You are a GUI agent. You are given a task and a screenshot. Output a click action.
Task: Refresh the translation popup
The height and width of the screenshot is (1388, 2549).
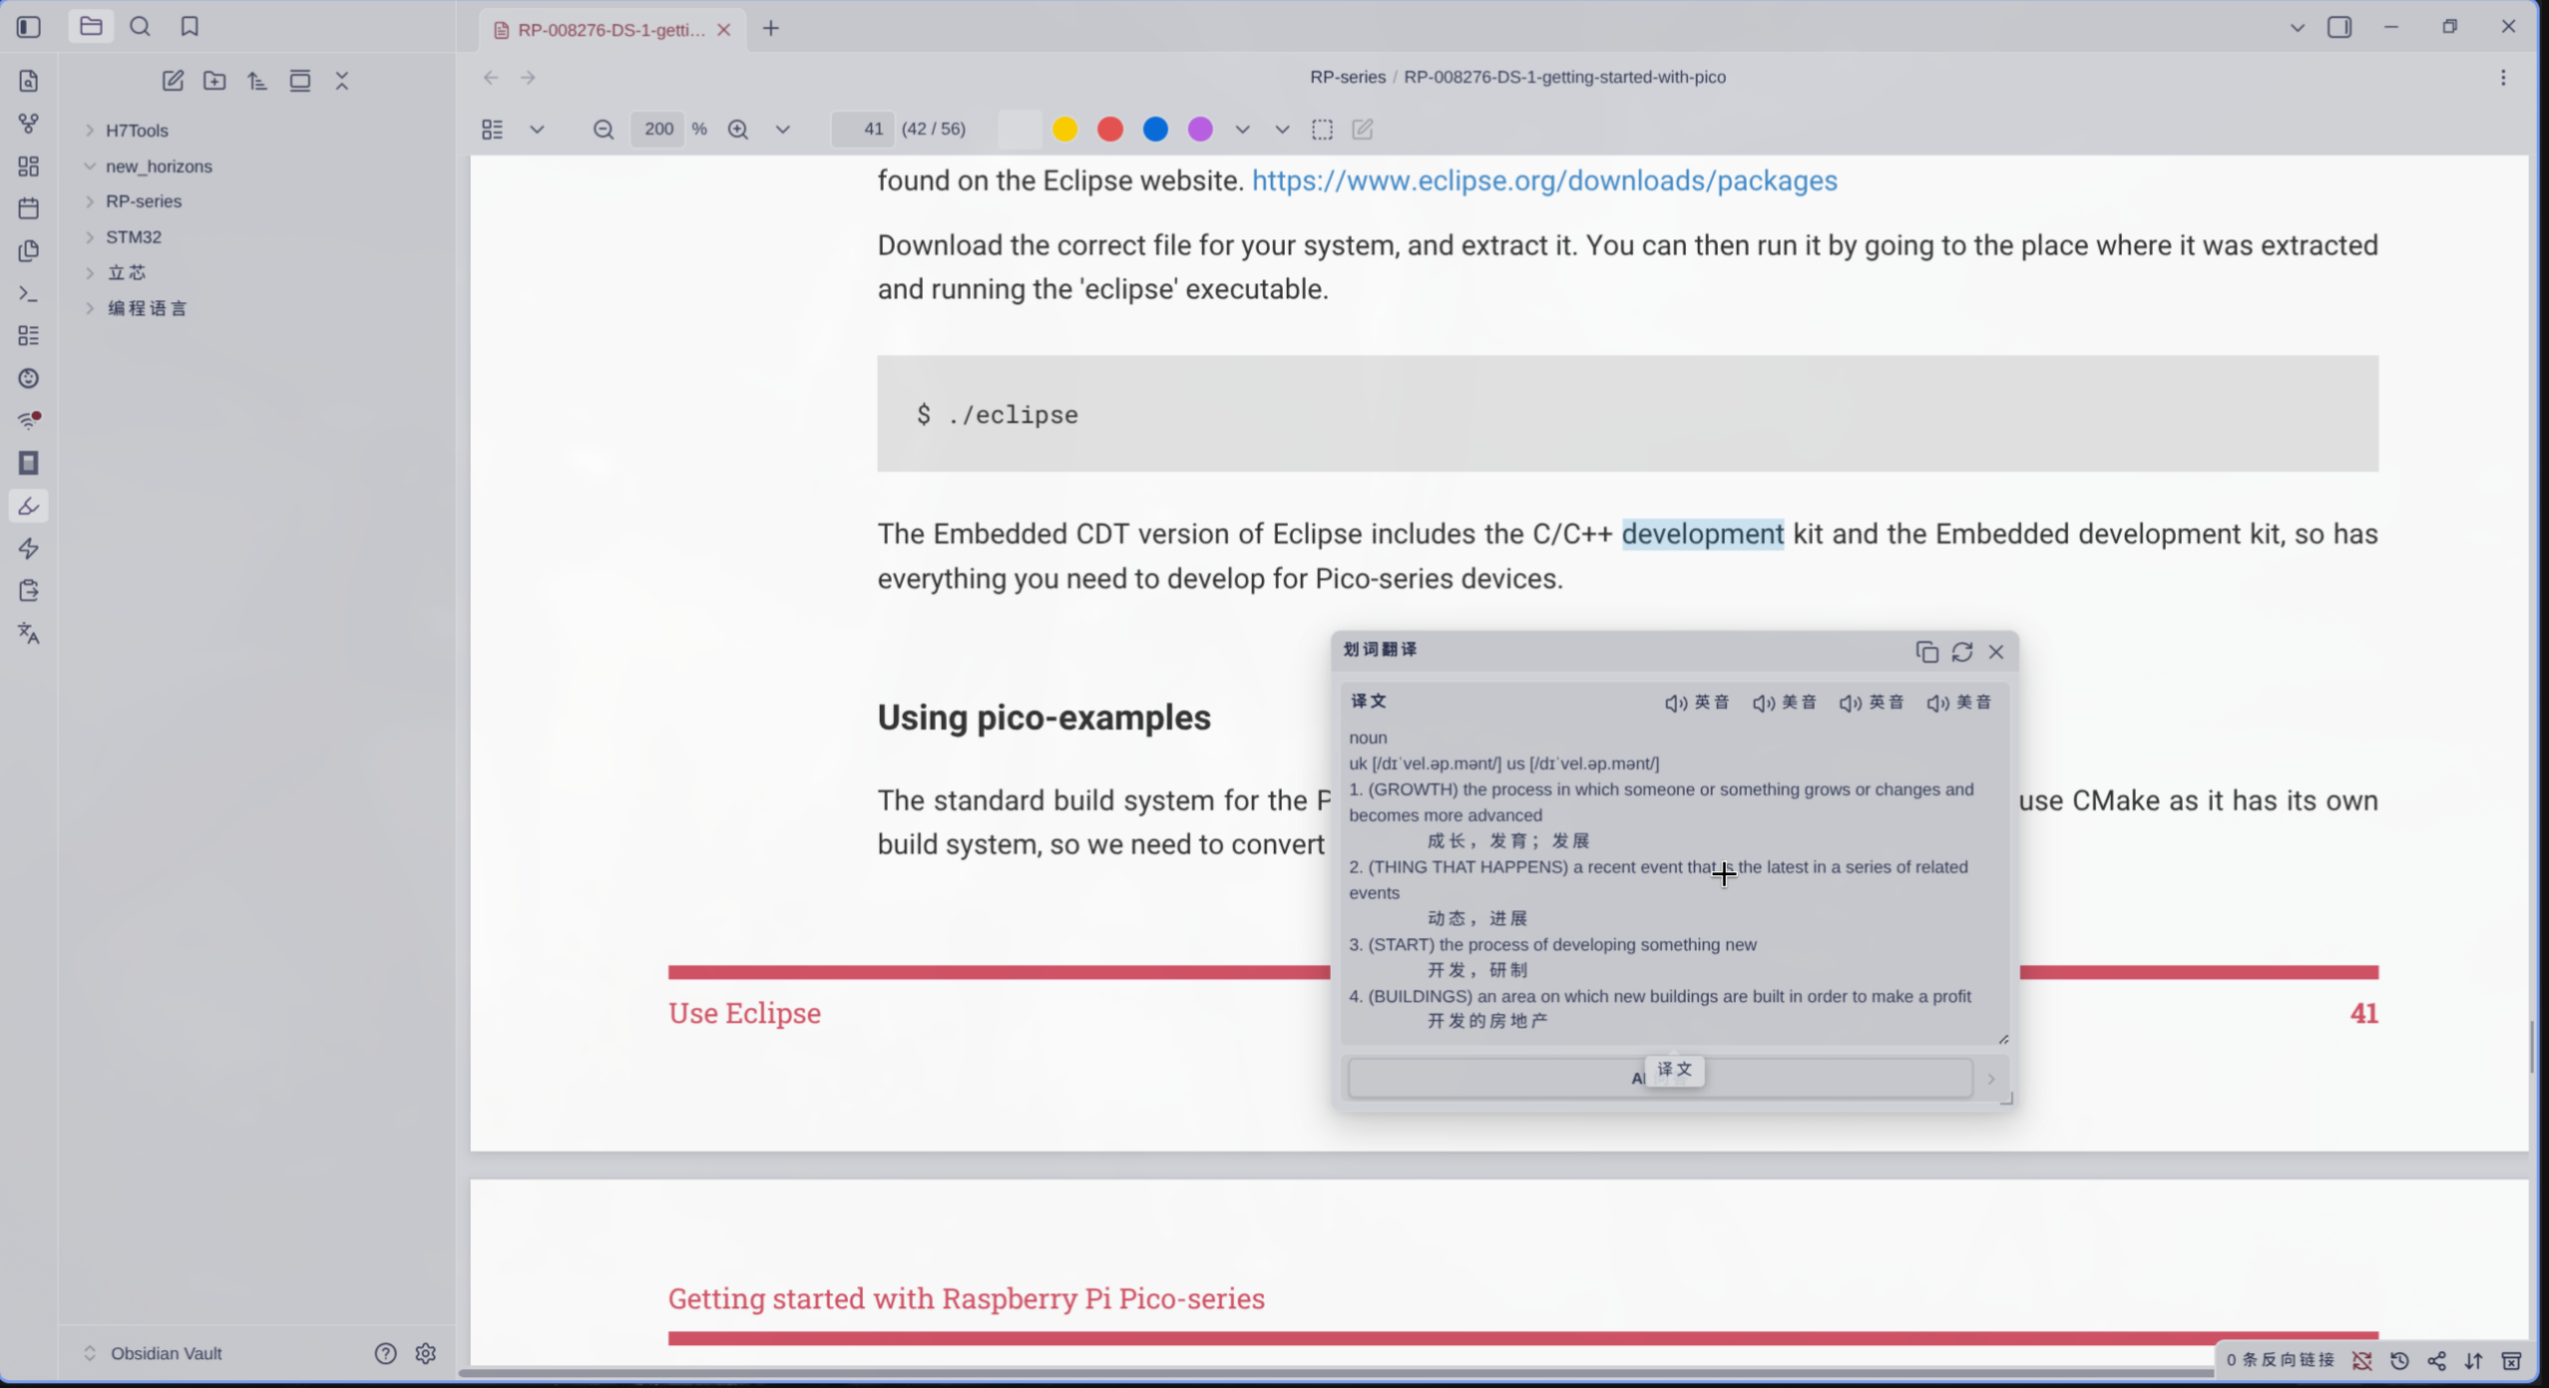[x=1961, y=652]
